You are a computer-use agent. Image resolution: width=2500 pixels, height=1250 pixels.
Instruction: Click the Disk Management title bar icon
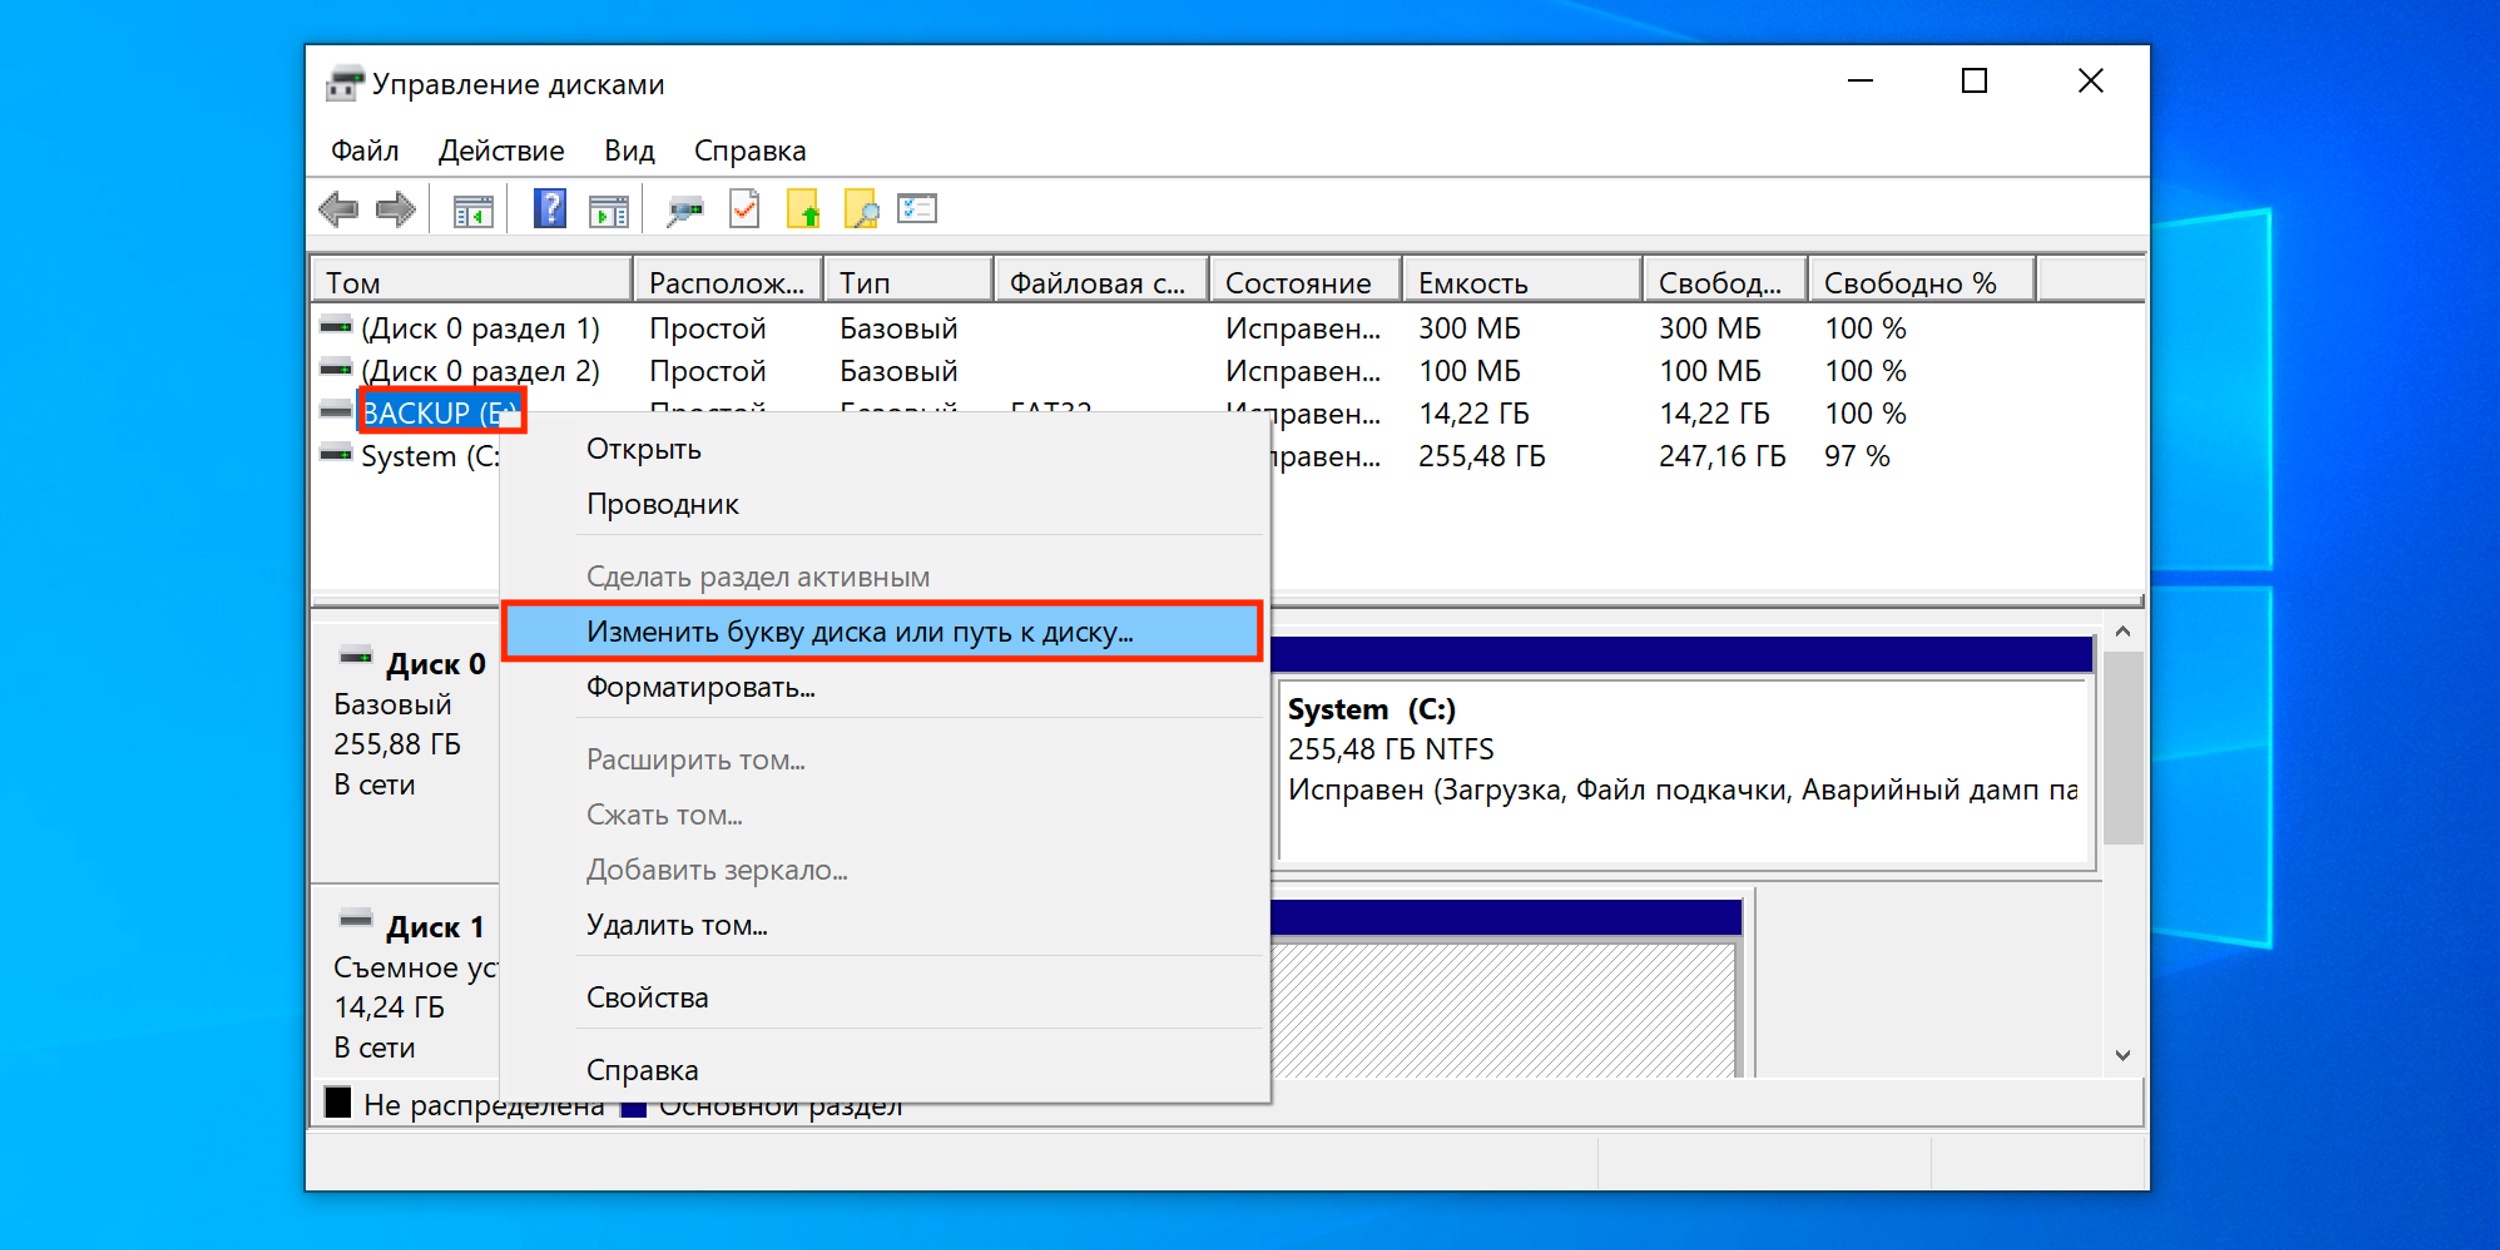[345, 83]
